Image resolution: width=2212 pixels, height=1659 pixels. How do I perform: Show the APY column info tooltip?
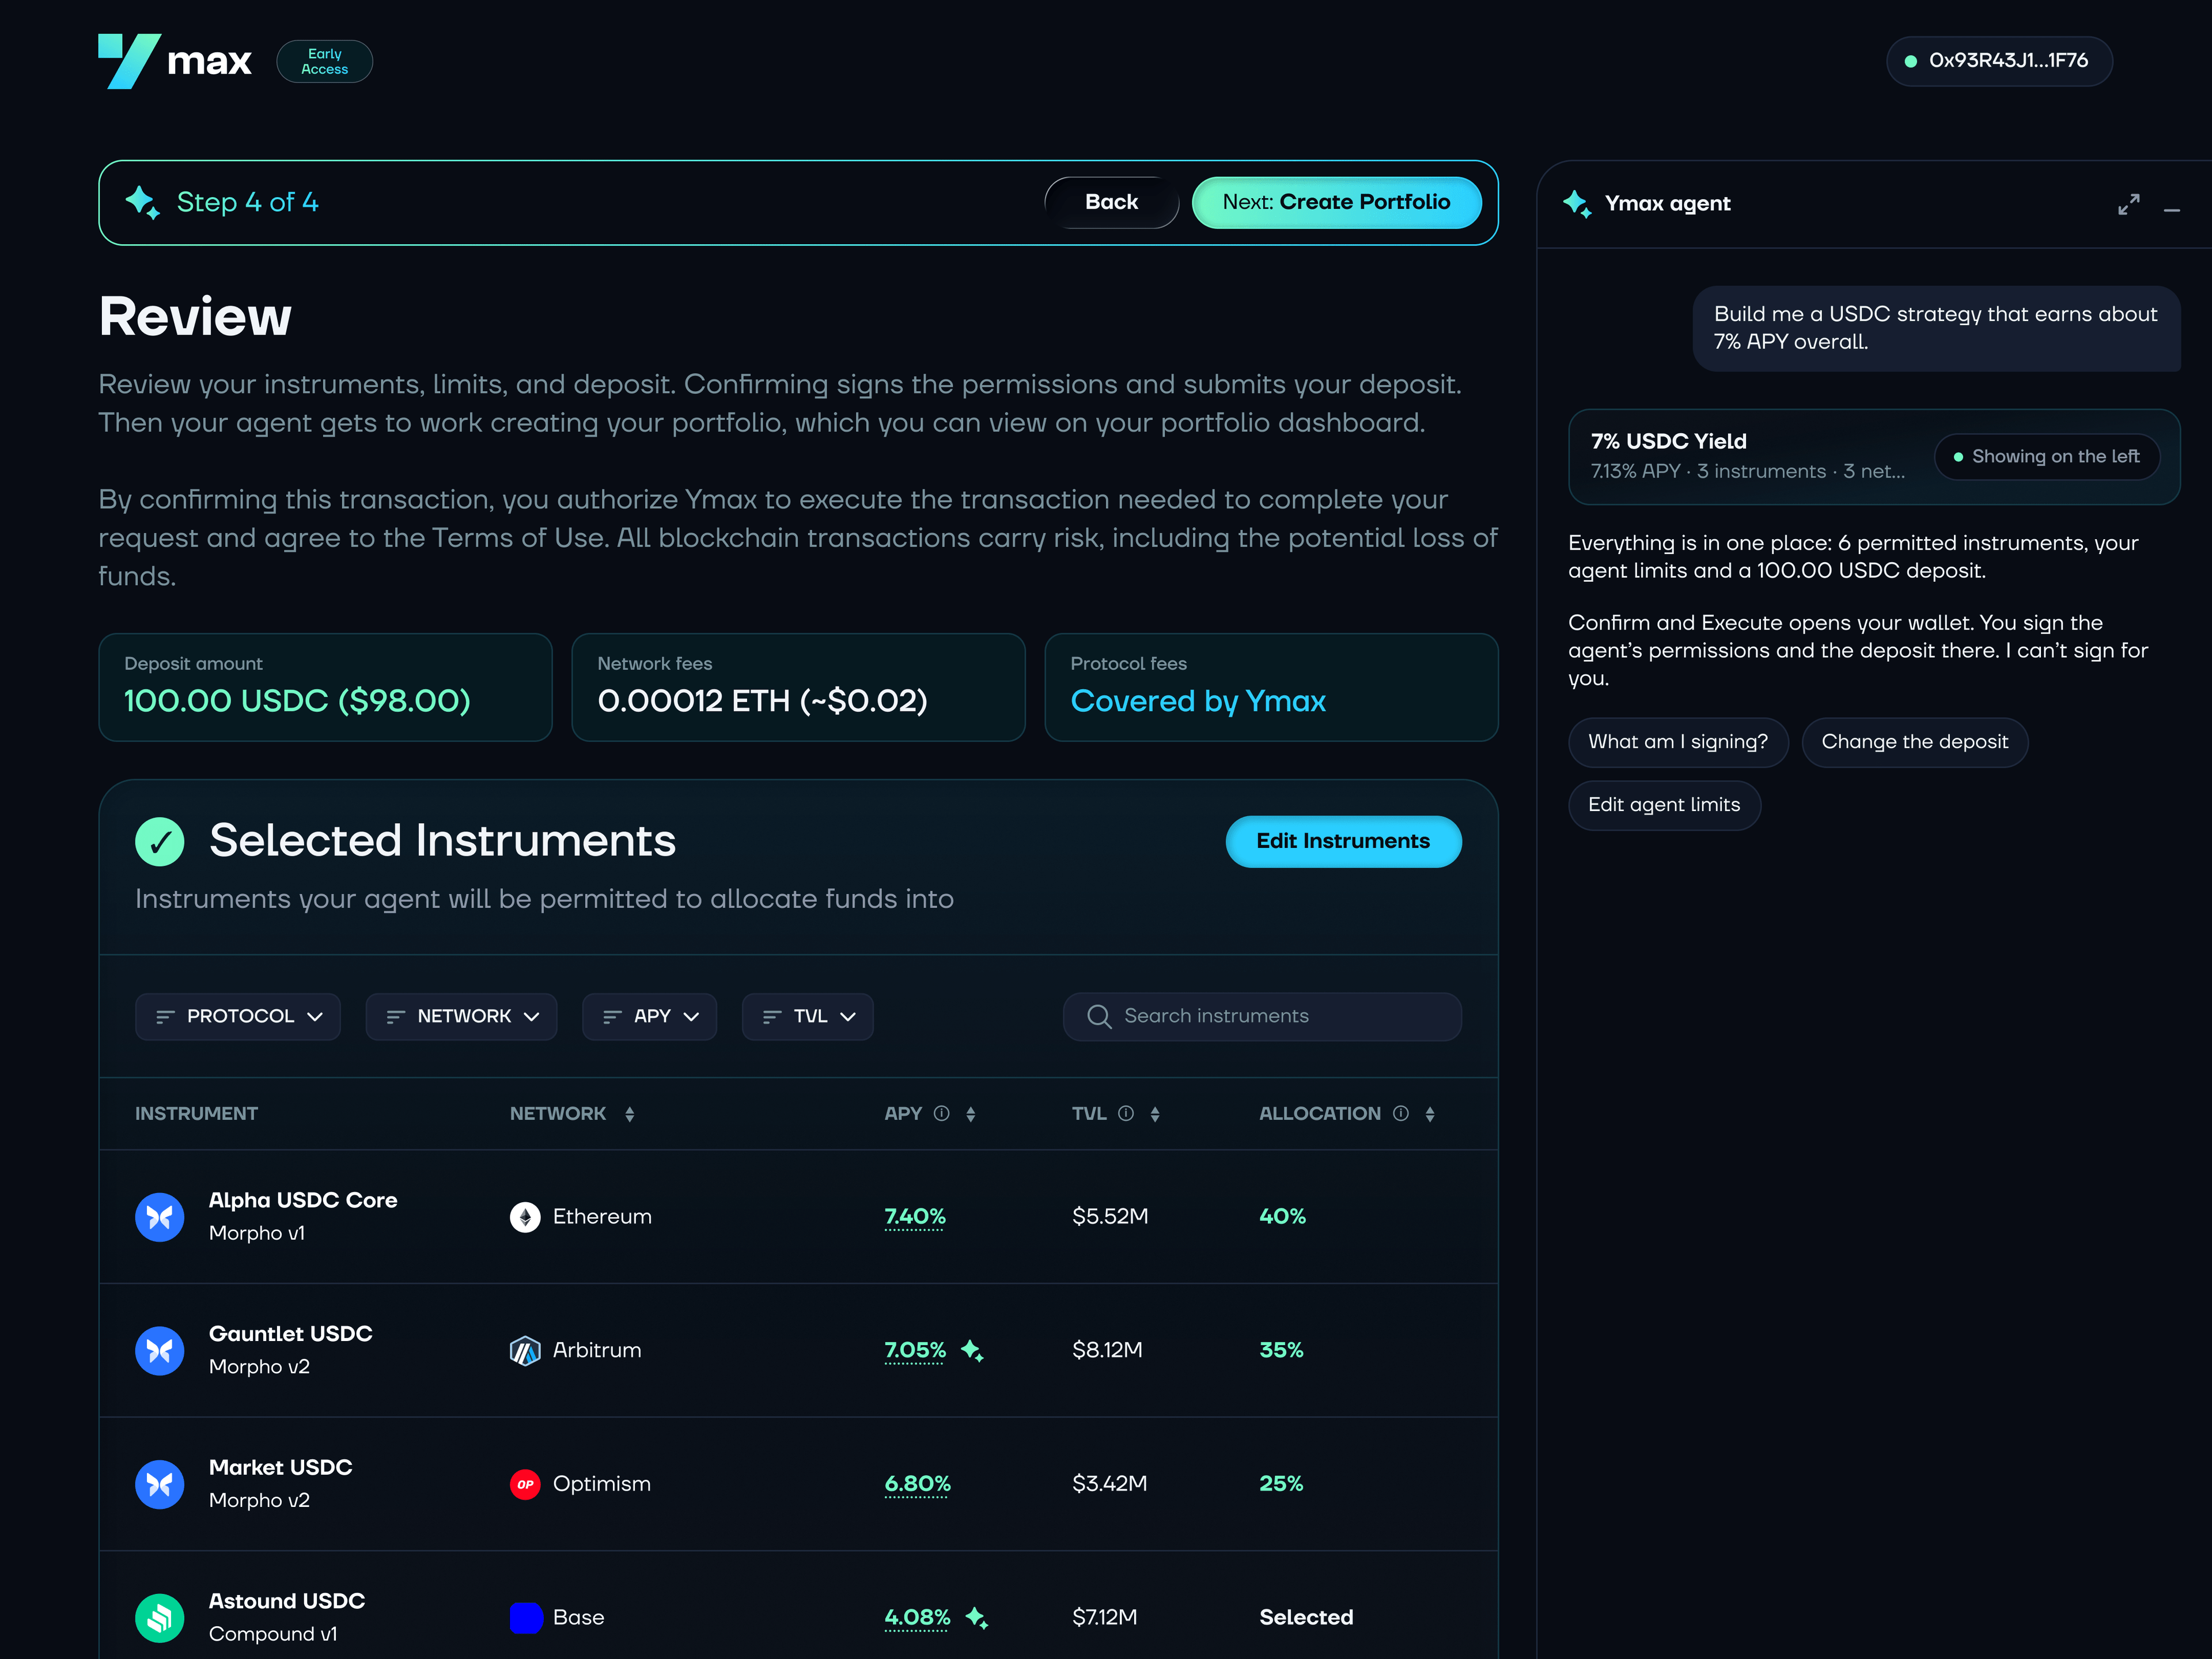tap(941, 1113)
